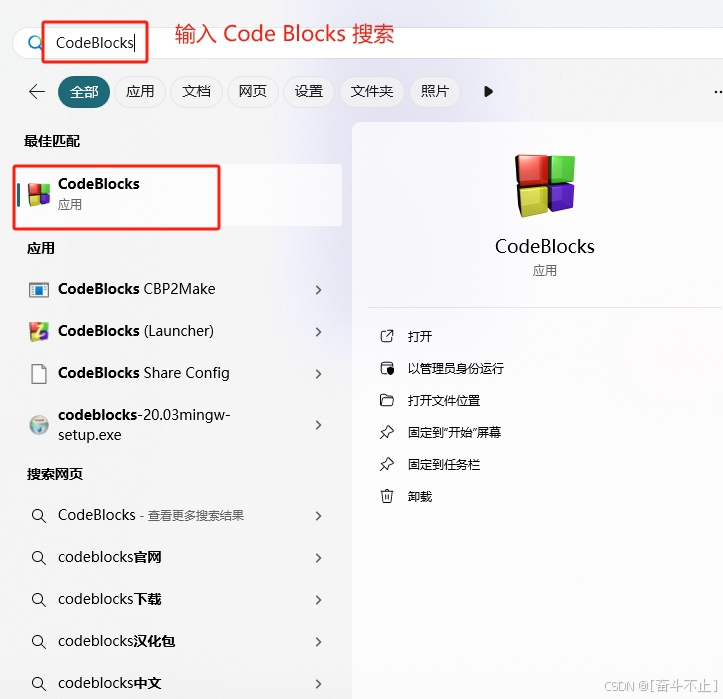Viewport: 723px width, 699px height.
Task: Go back with the left arrow
Action: (37, 92)
